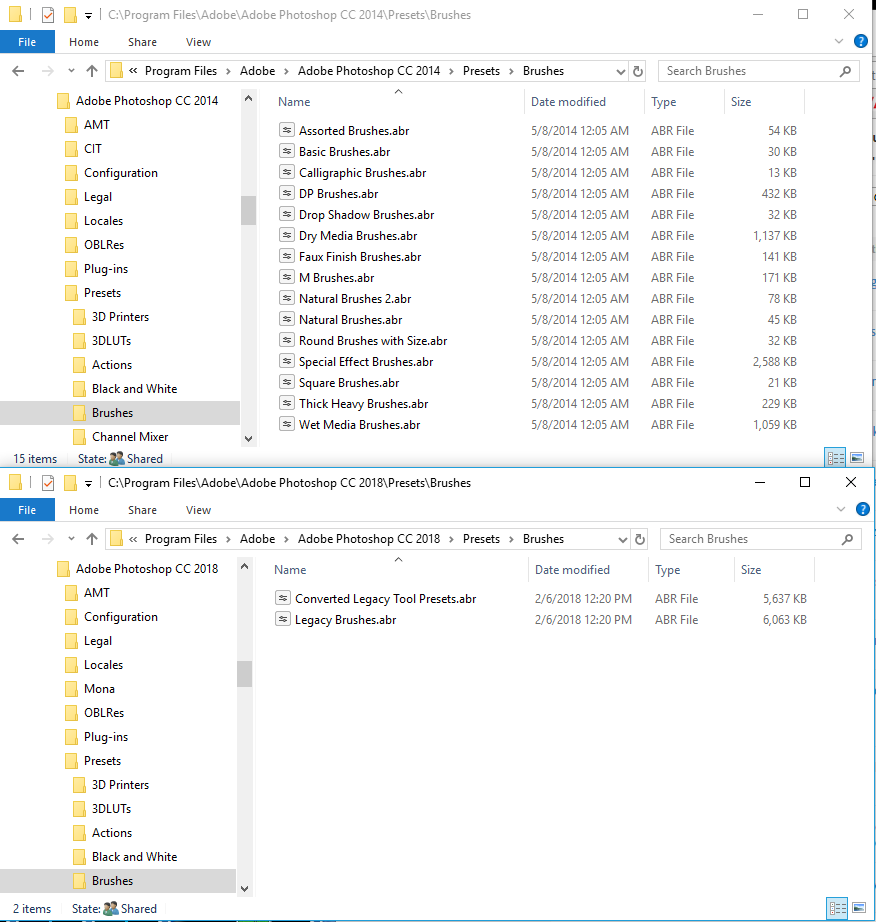Click New folder quick access icon, CC 2014 window
This screenshot has width=876, height=922.
pos(70,15)
